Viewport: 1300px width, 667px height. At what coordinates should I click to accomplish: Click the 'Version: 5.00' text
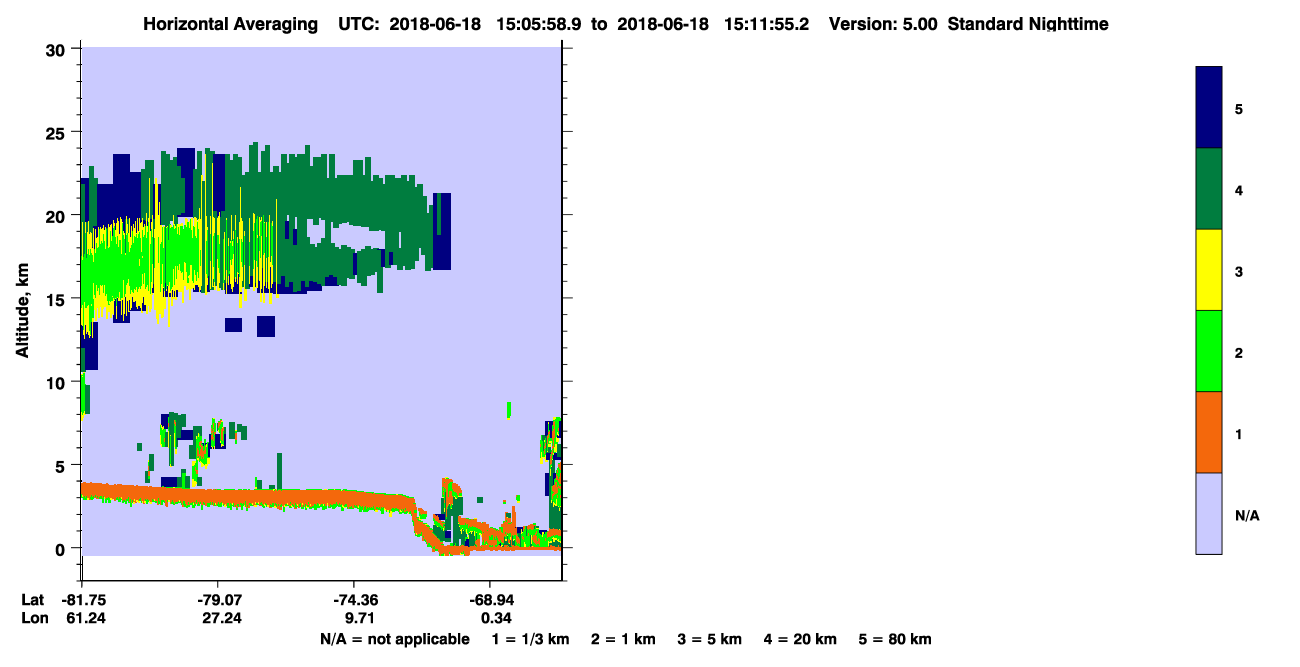click(x=883, y=24)
